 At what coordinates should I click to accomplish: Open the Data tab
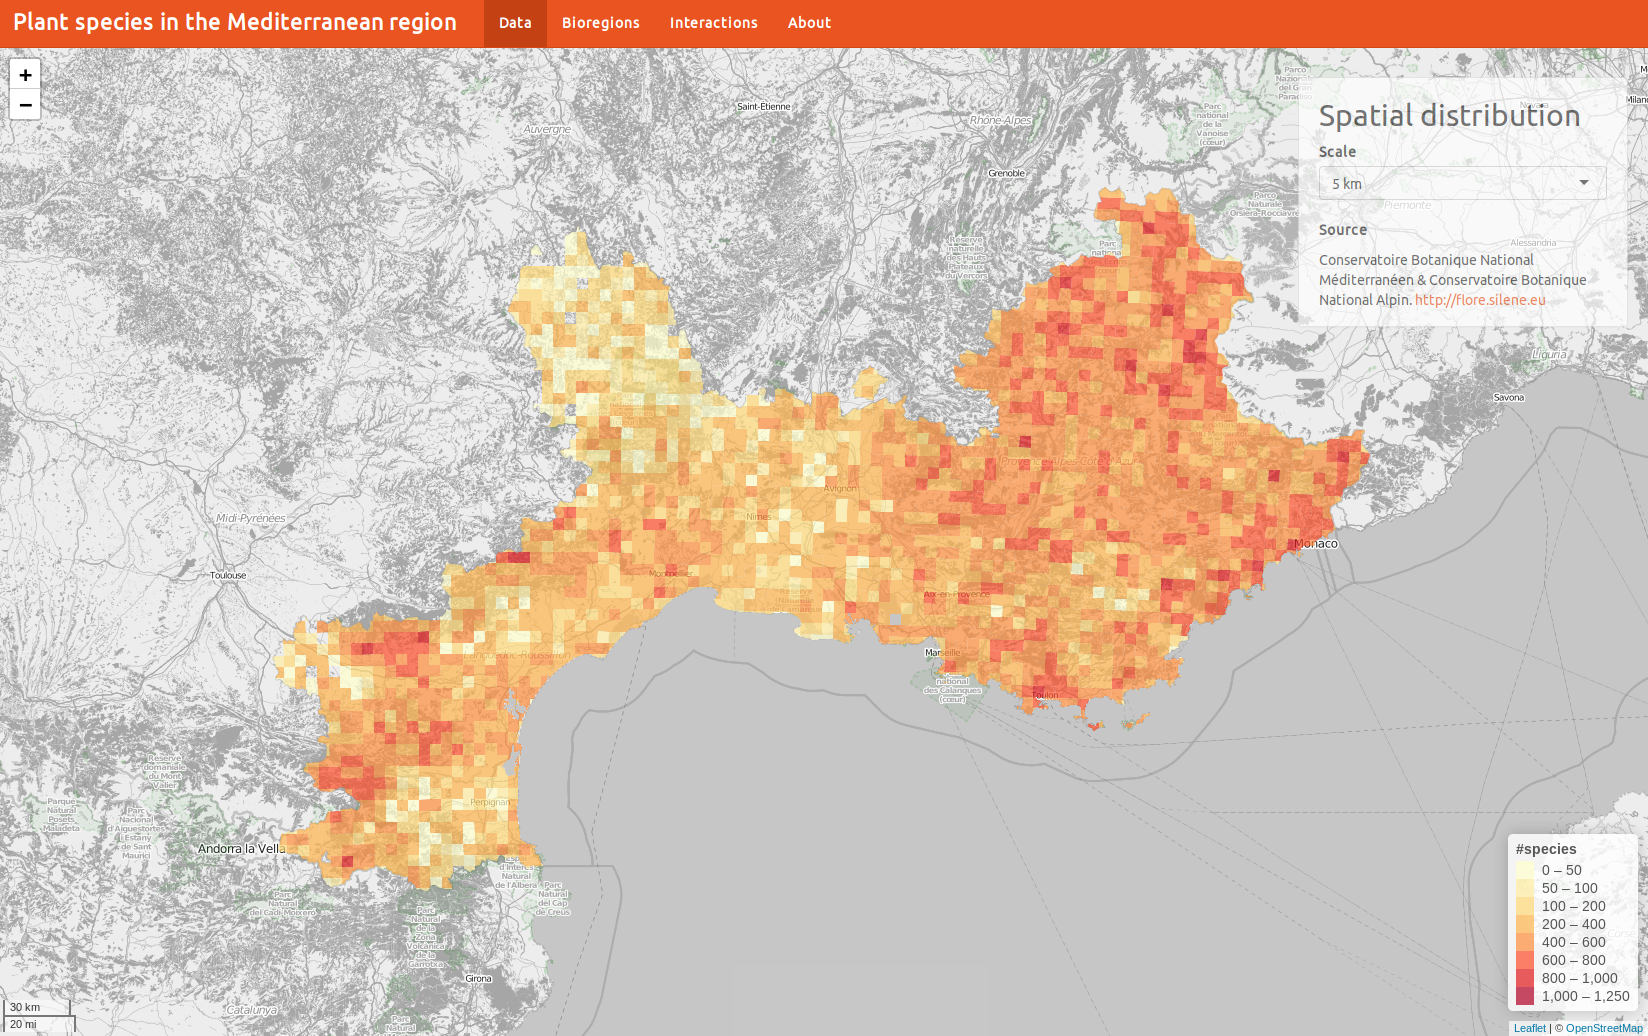(515, 23)
